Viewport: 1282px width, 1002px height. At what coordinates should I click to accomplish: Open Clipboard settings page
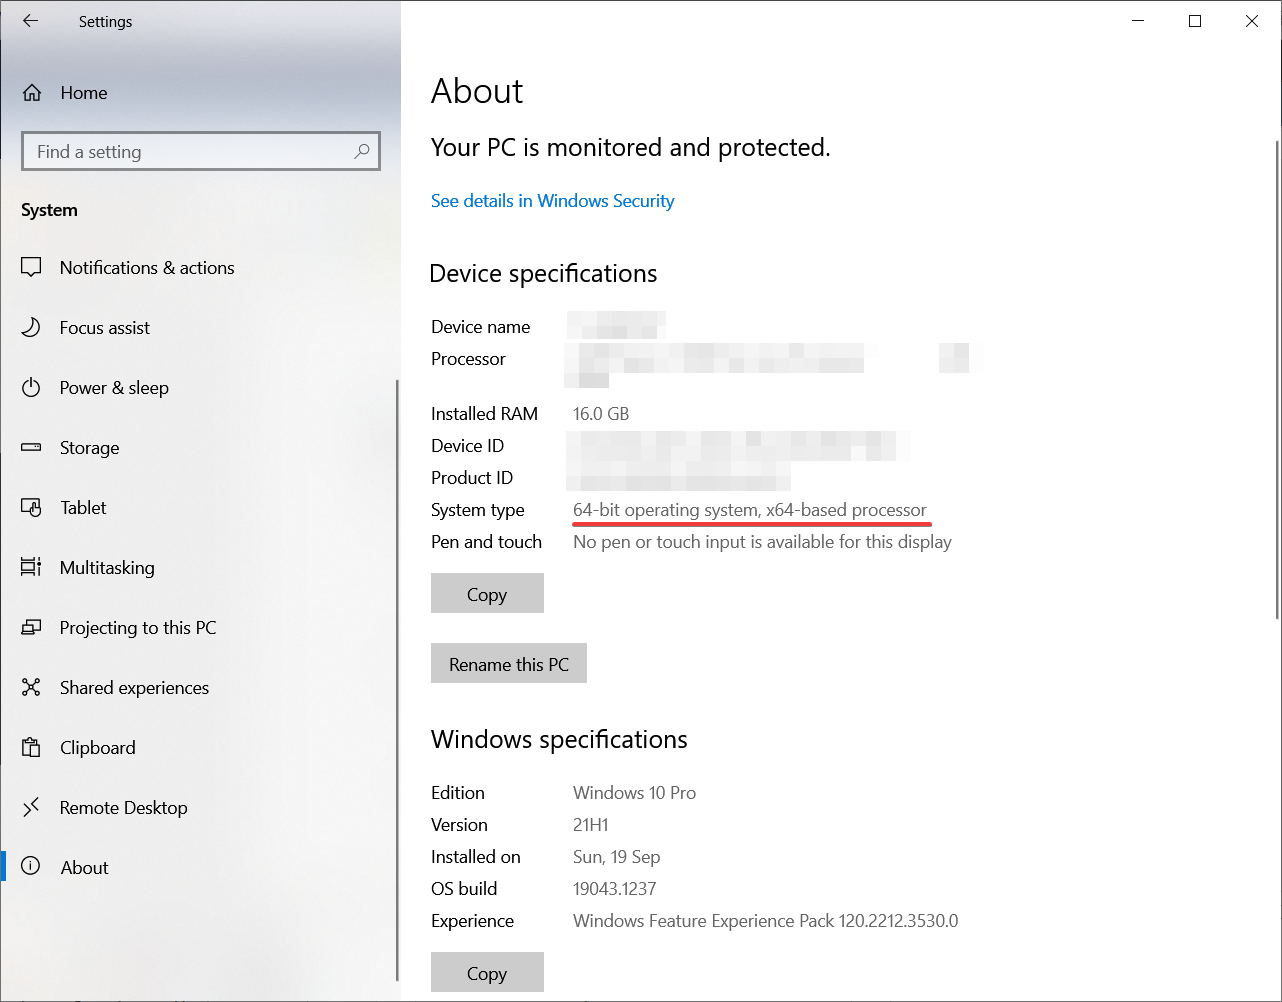pyautogui.click(x=97, y=748)
